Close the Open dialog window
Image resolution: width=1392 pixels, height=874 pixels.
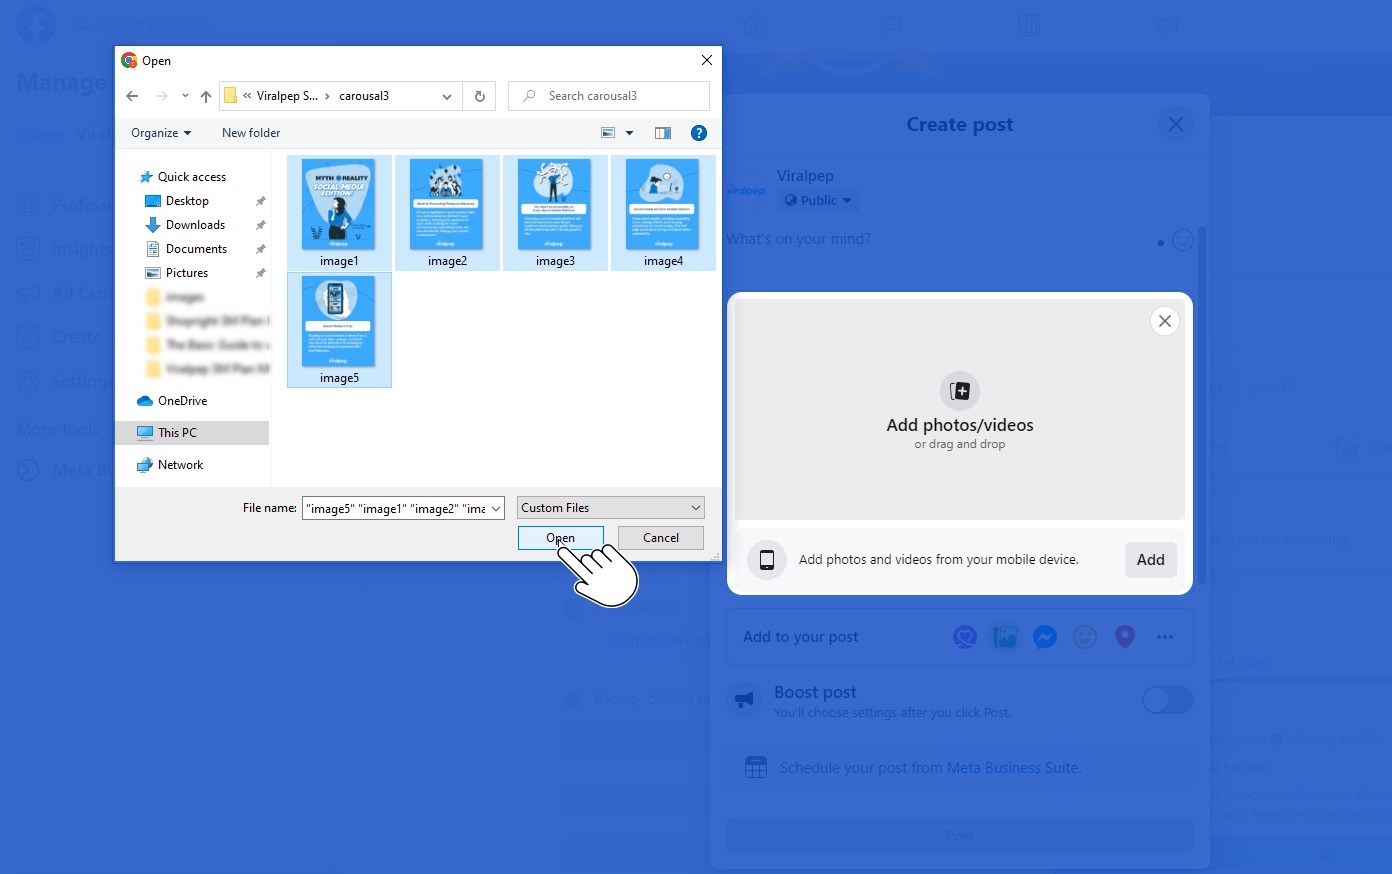(707, 60)
